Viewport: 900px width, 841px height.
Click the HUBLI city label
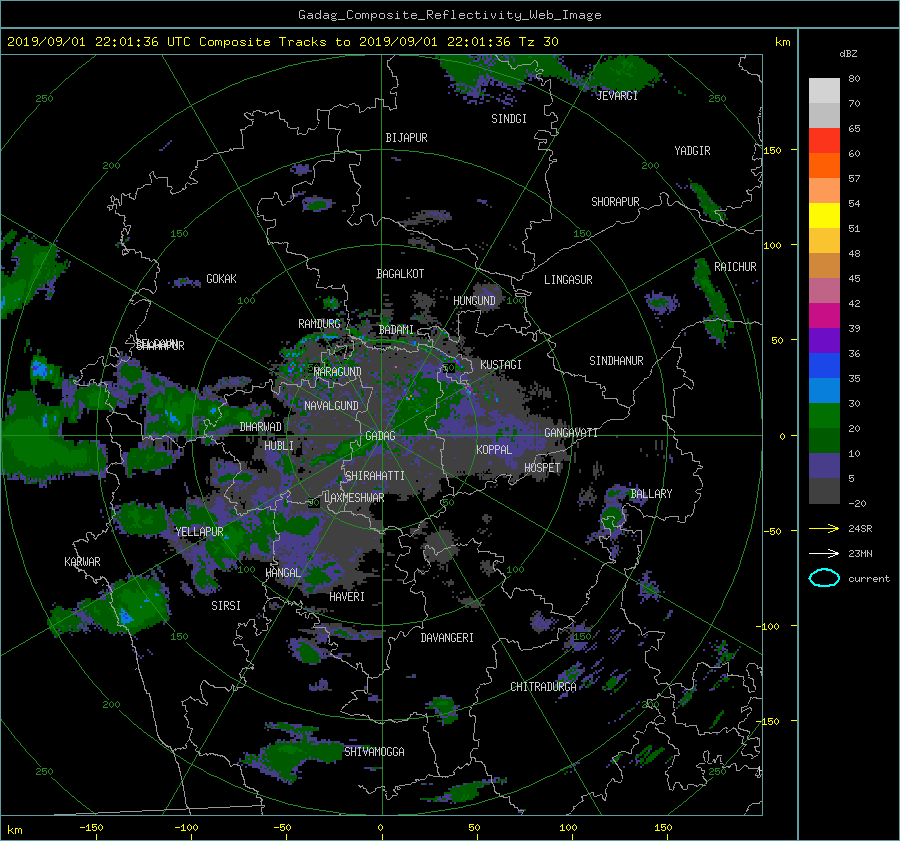[x=279, y=446]
